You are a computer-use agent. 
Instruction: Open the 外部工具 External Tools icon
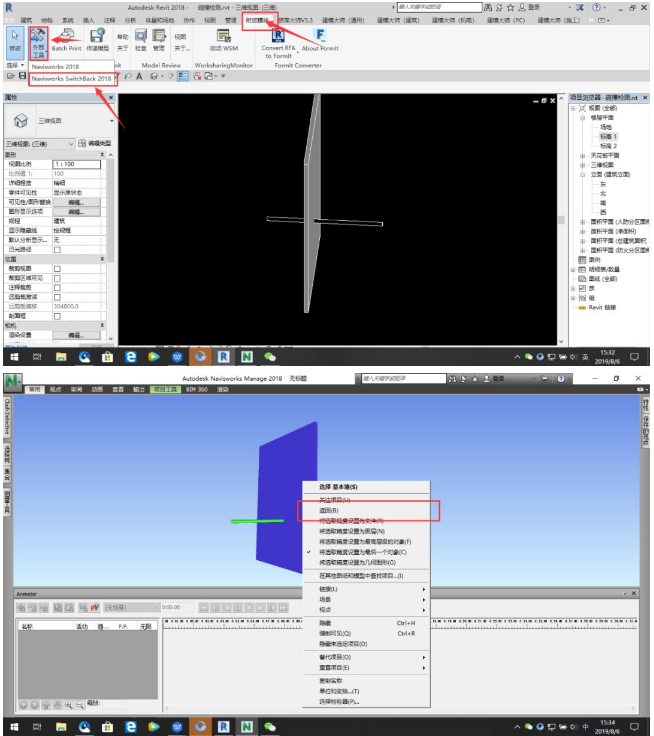[x=38, y=43]
